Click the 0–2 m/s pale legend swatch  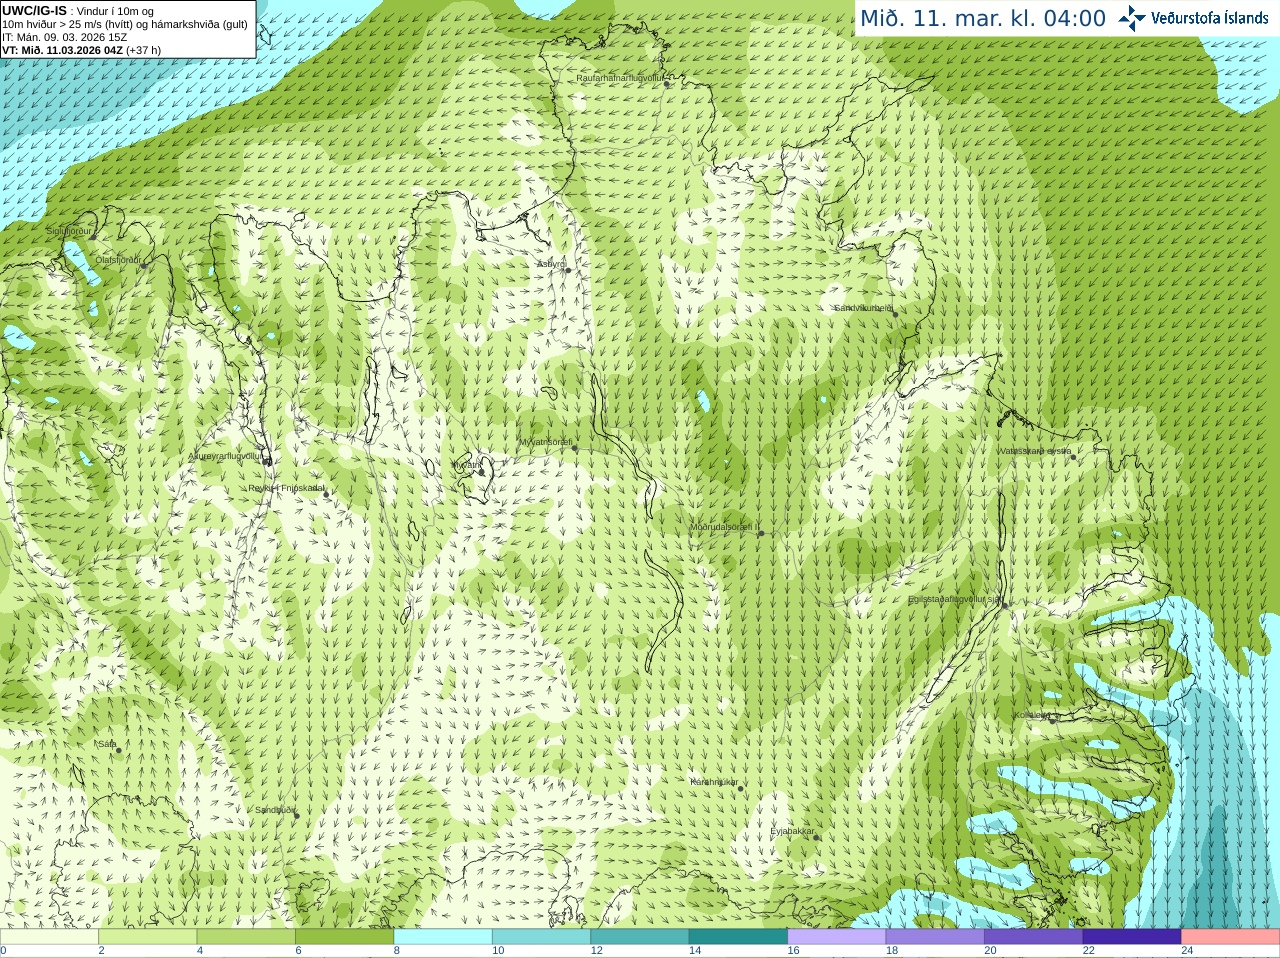pyautogui.click(x=49, y=937)
